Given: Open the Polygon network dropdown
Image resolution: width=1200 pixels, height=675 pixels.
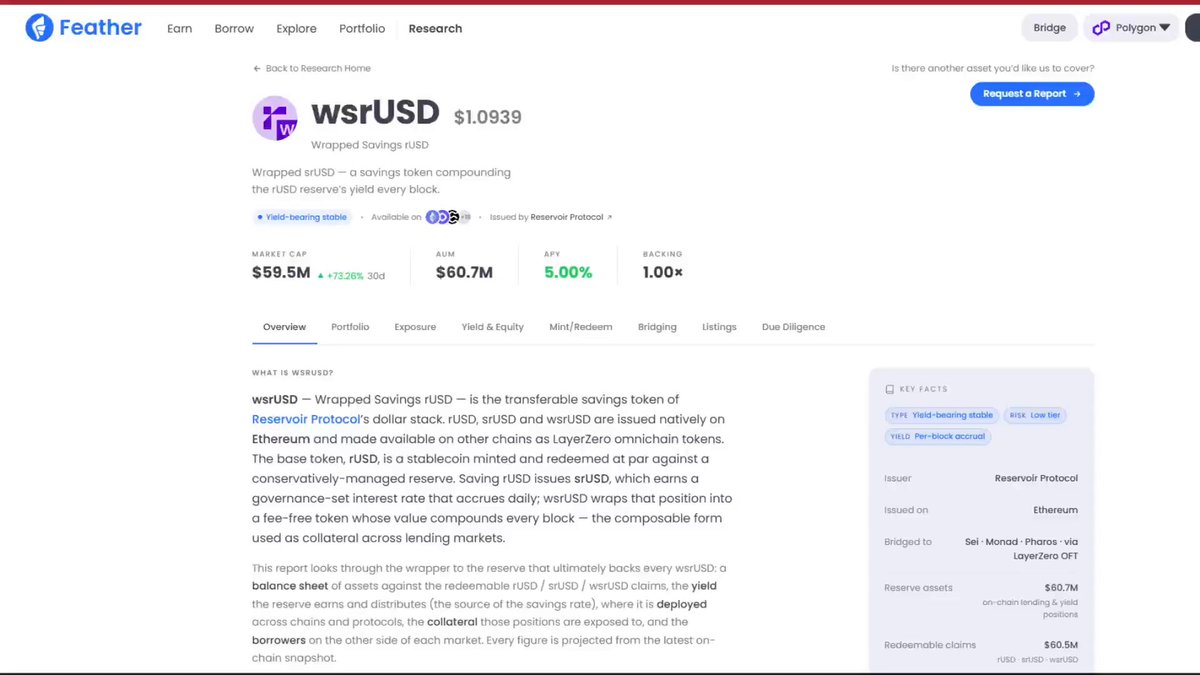Looking at the screenshot, I should pos(1131,28).
